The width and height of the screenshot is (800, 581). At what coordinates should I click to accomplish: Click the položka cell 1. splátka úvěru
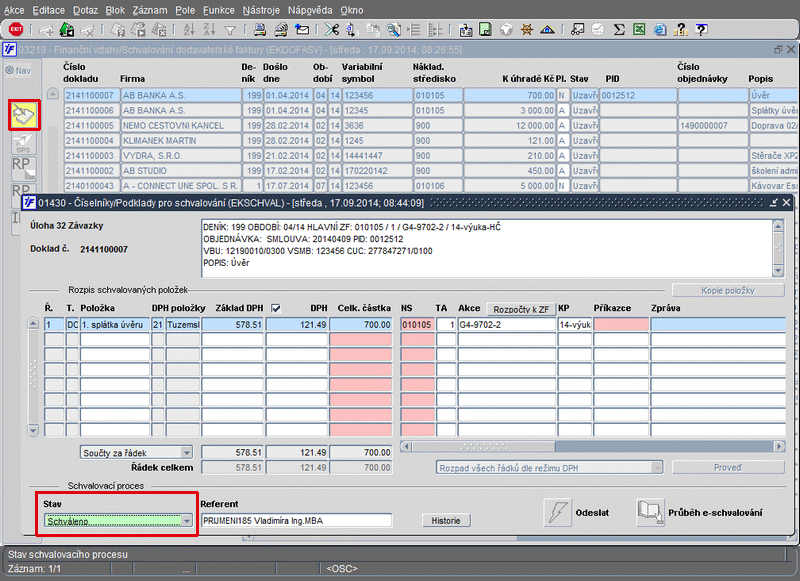click(115, 324)
